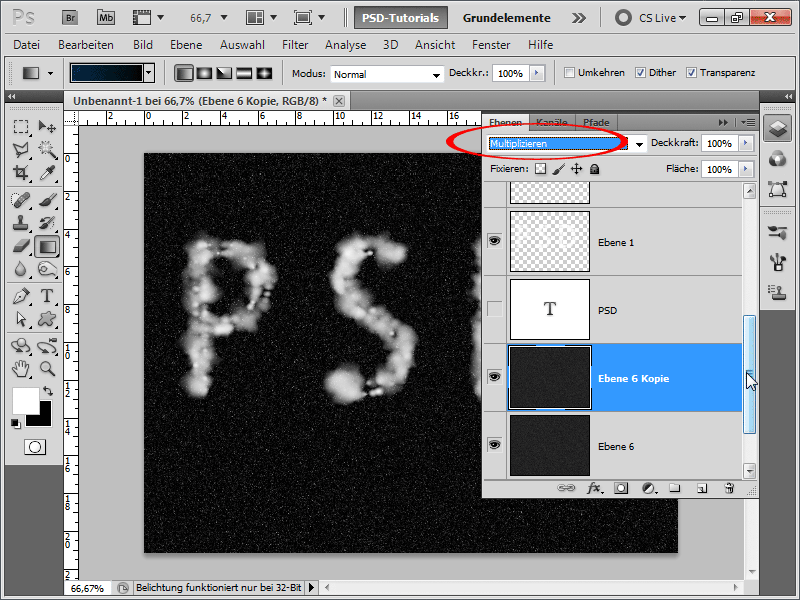Open the layer Deckkraft slider arrow

746,143
